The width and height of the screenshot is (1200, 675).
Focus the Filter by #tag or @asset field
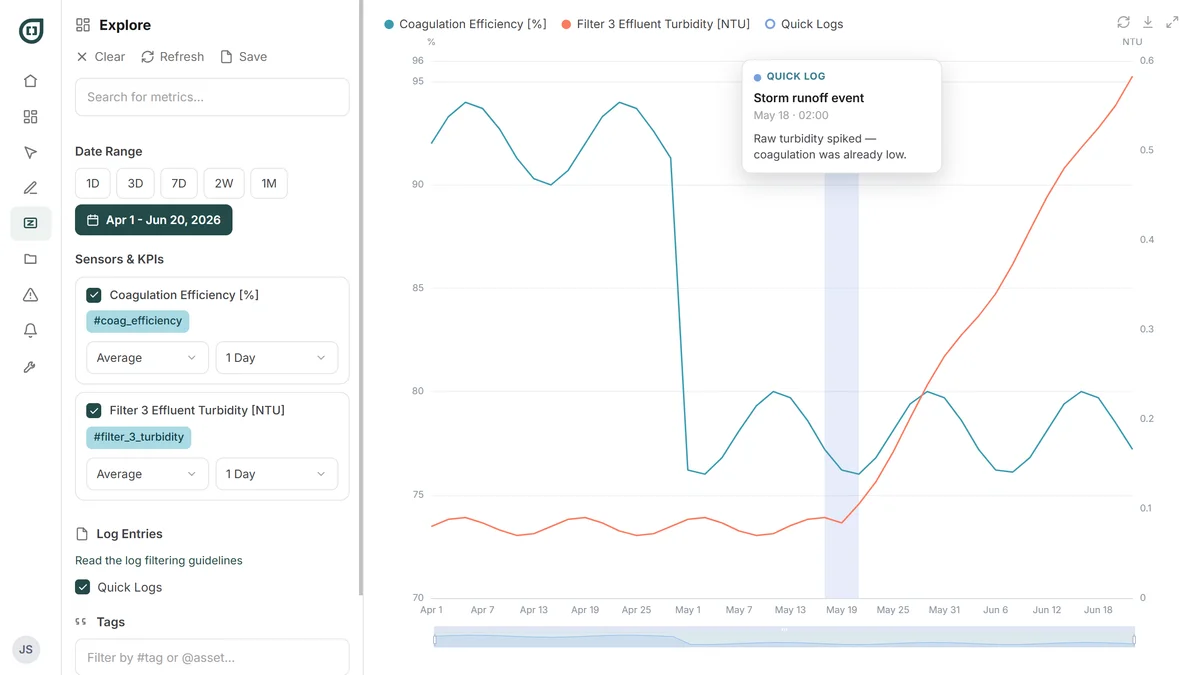pos(212,657)
